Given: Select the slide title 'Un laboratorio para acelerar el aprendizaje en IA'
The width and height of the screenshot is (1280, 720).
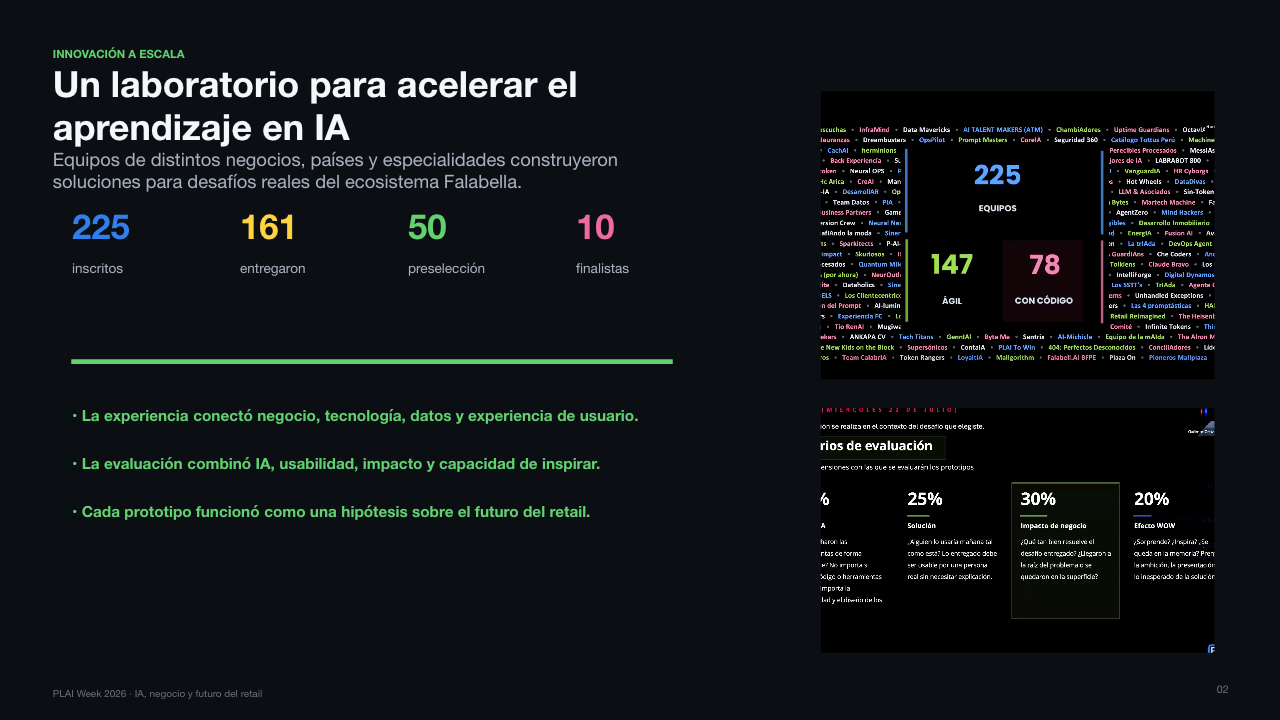Looking at the screenshot, I should [x=315, y=106].
